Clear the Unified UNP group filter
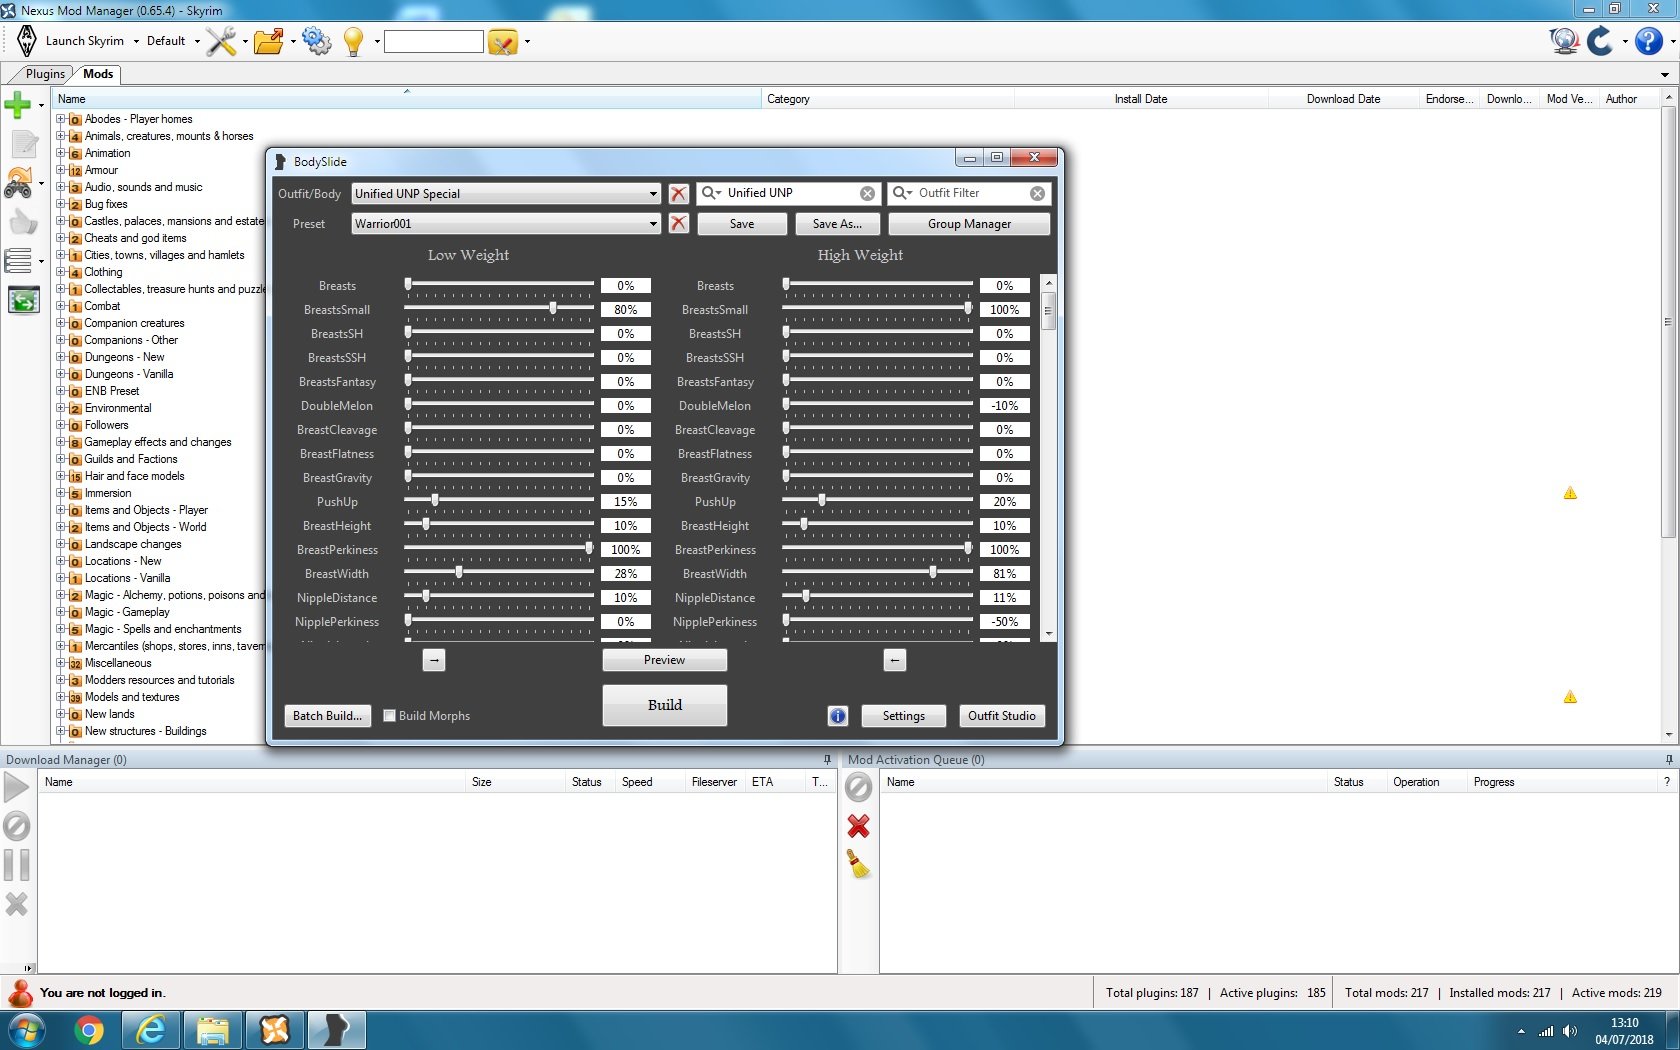This screenshot has height=1050, width=1680. click(867, 194)
